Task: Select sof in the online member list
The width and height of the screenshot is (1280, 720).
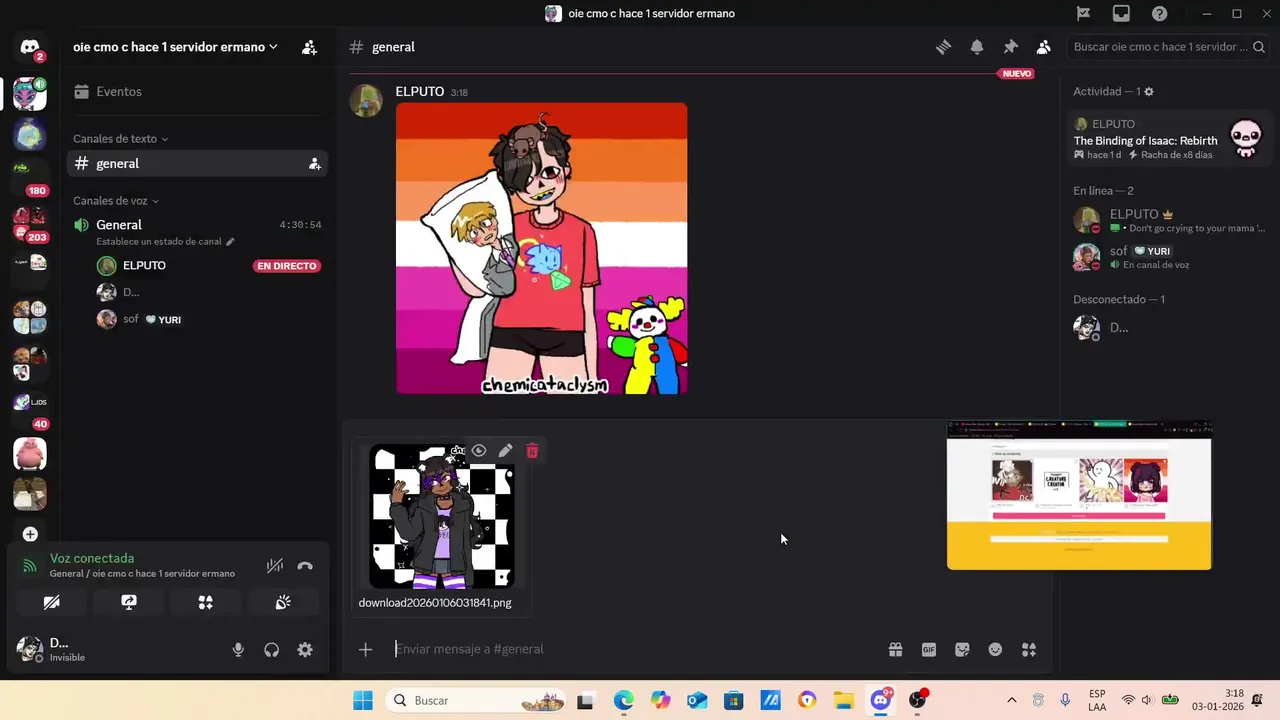Action: pos(1170,257)
